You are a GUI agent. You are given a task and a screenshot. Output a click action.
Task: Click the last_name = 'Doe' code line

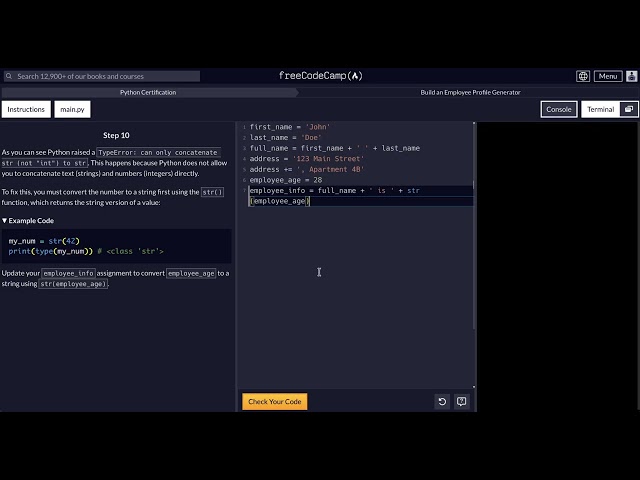point(285,138)
